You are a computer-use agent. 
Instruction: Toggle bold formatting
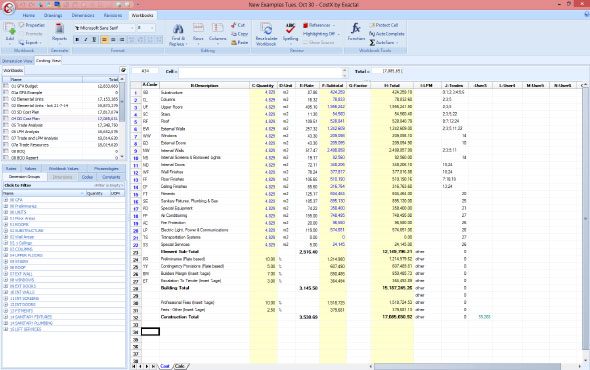pos(77,40)
